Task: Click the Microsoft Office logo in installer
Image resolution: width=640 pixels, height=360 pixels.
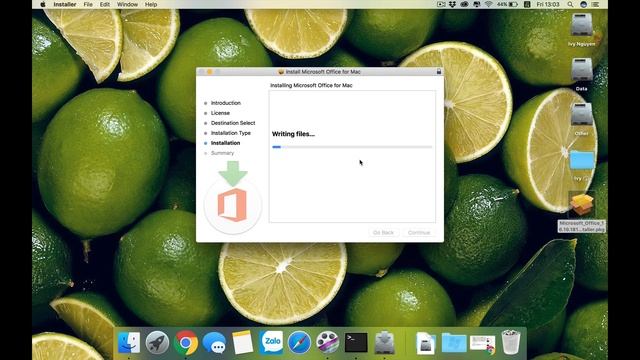Action: click(232, 205)
